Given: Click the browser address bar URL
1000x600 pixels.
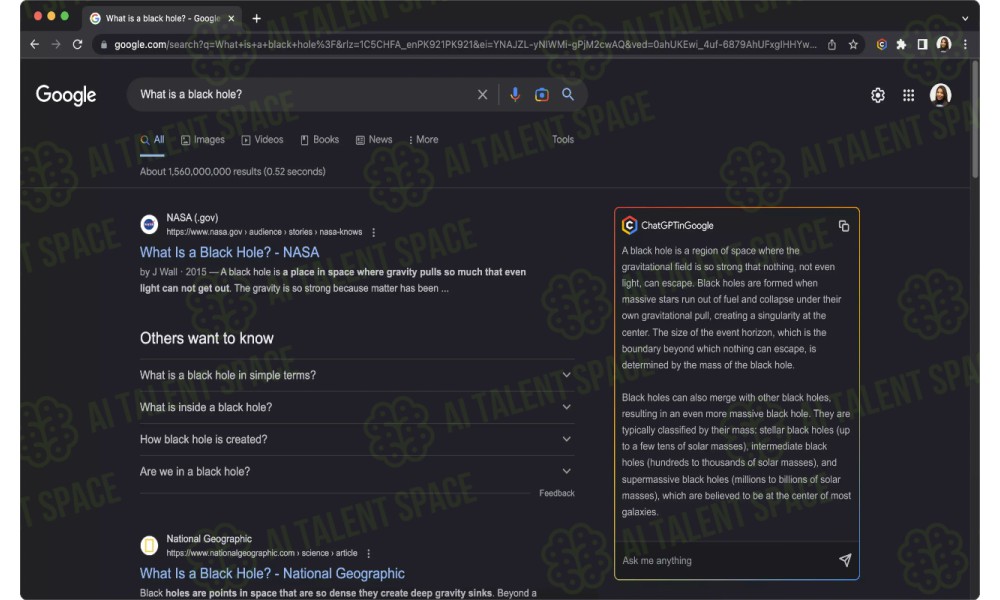Looking at the screenshot, I should (x=465, y=45).
